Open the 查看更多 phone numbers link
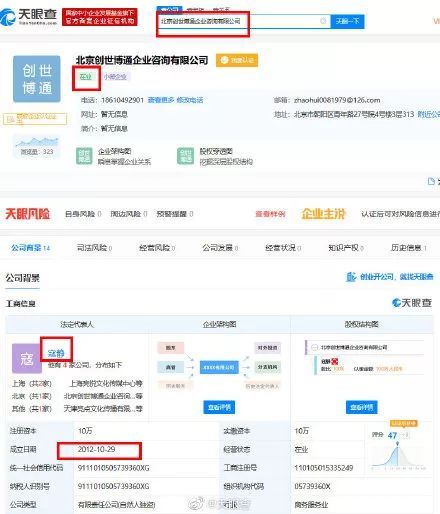440x514 pixels. point(161,100)
